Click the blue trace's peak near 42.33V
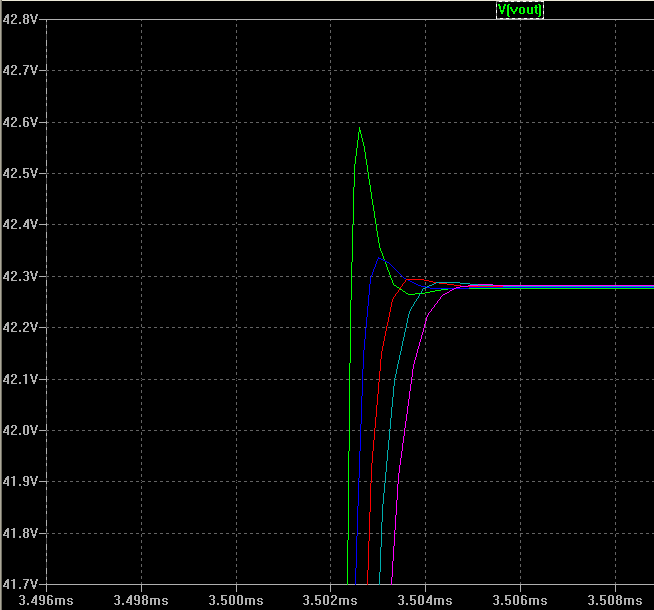This screenshot has width=654, height=610. tap(379, 258)
